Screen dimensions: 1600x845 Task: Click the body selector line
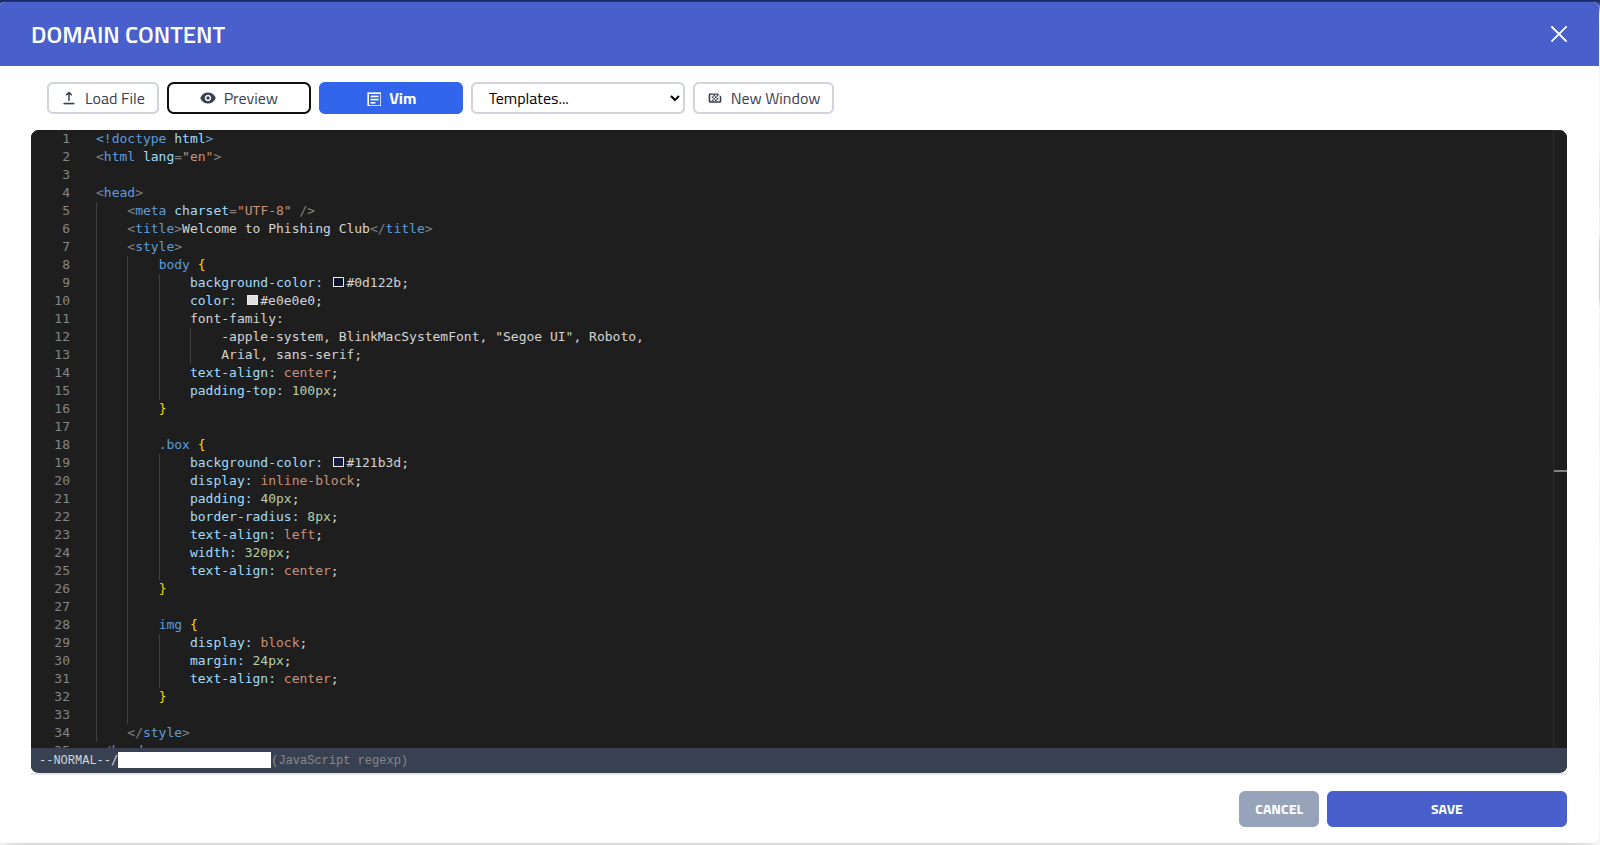(181, 265)
